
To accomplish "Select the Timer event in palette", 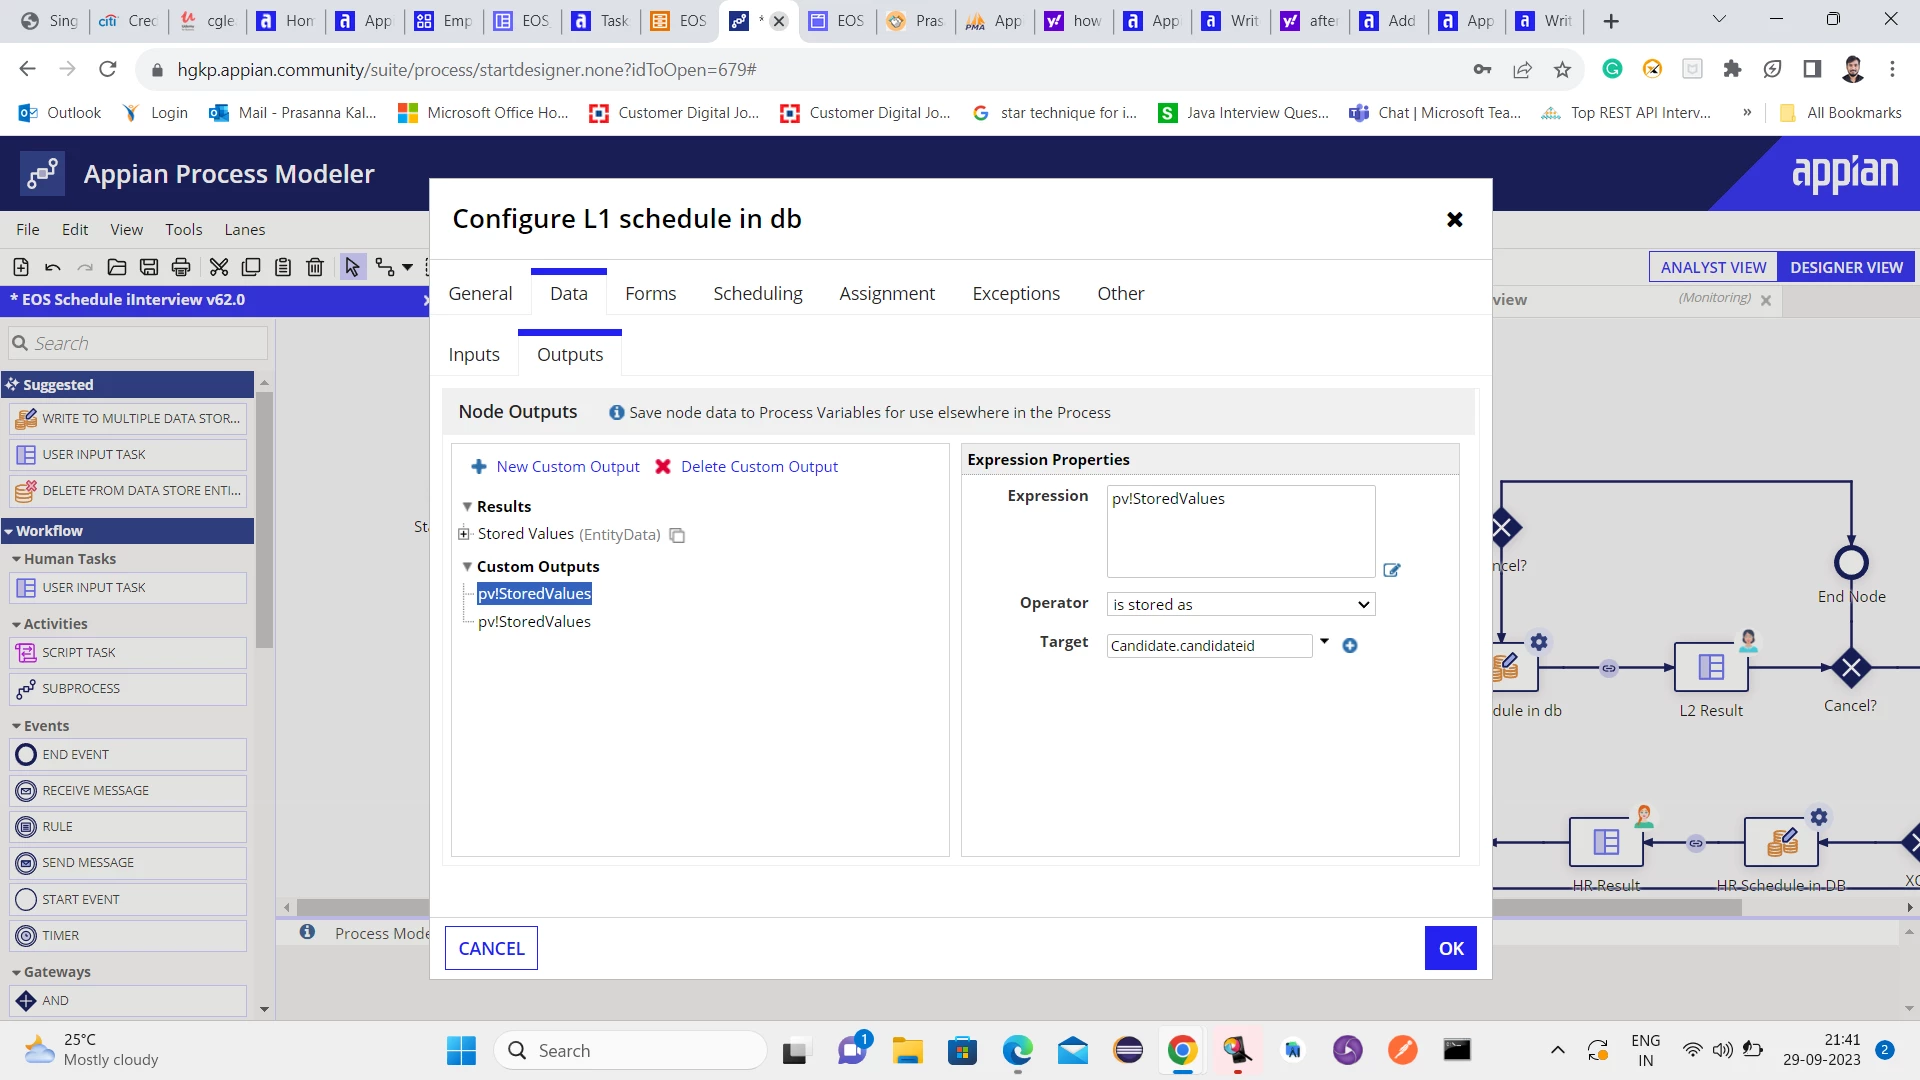I will tap(128, 935).
